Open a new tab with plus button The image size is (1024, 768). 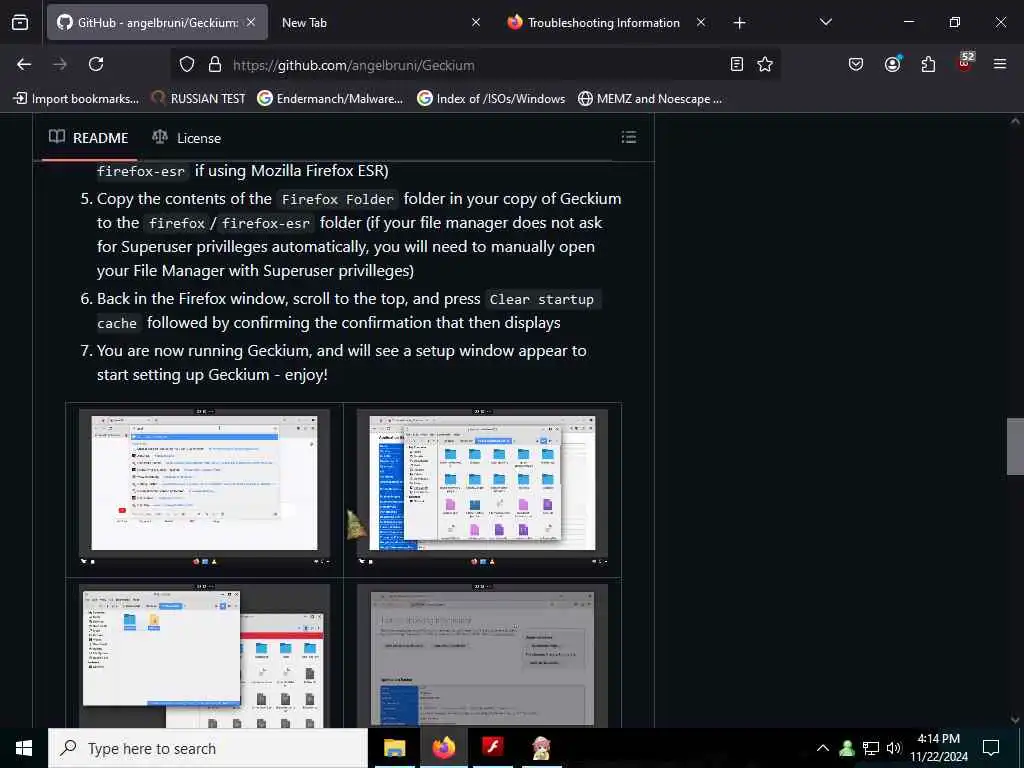[x=739, y=23]
